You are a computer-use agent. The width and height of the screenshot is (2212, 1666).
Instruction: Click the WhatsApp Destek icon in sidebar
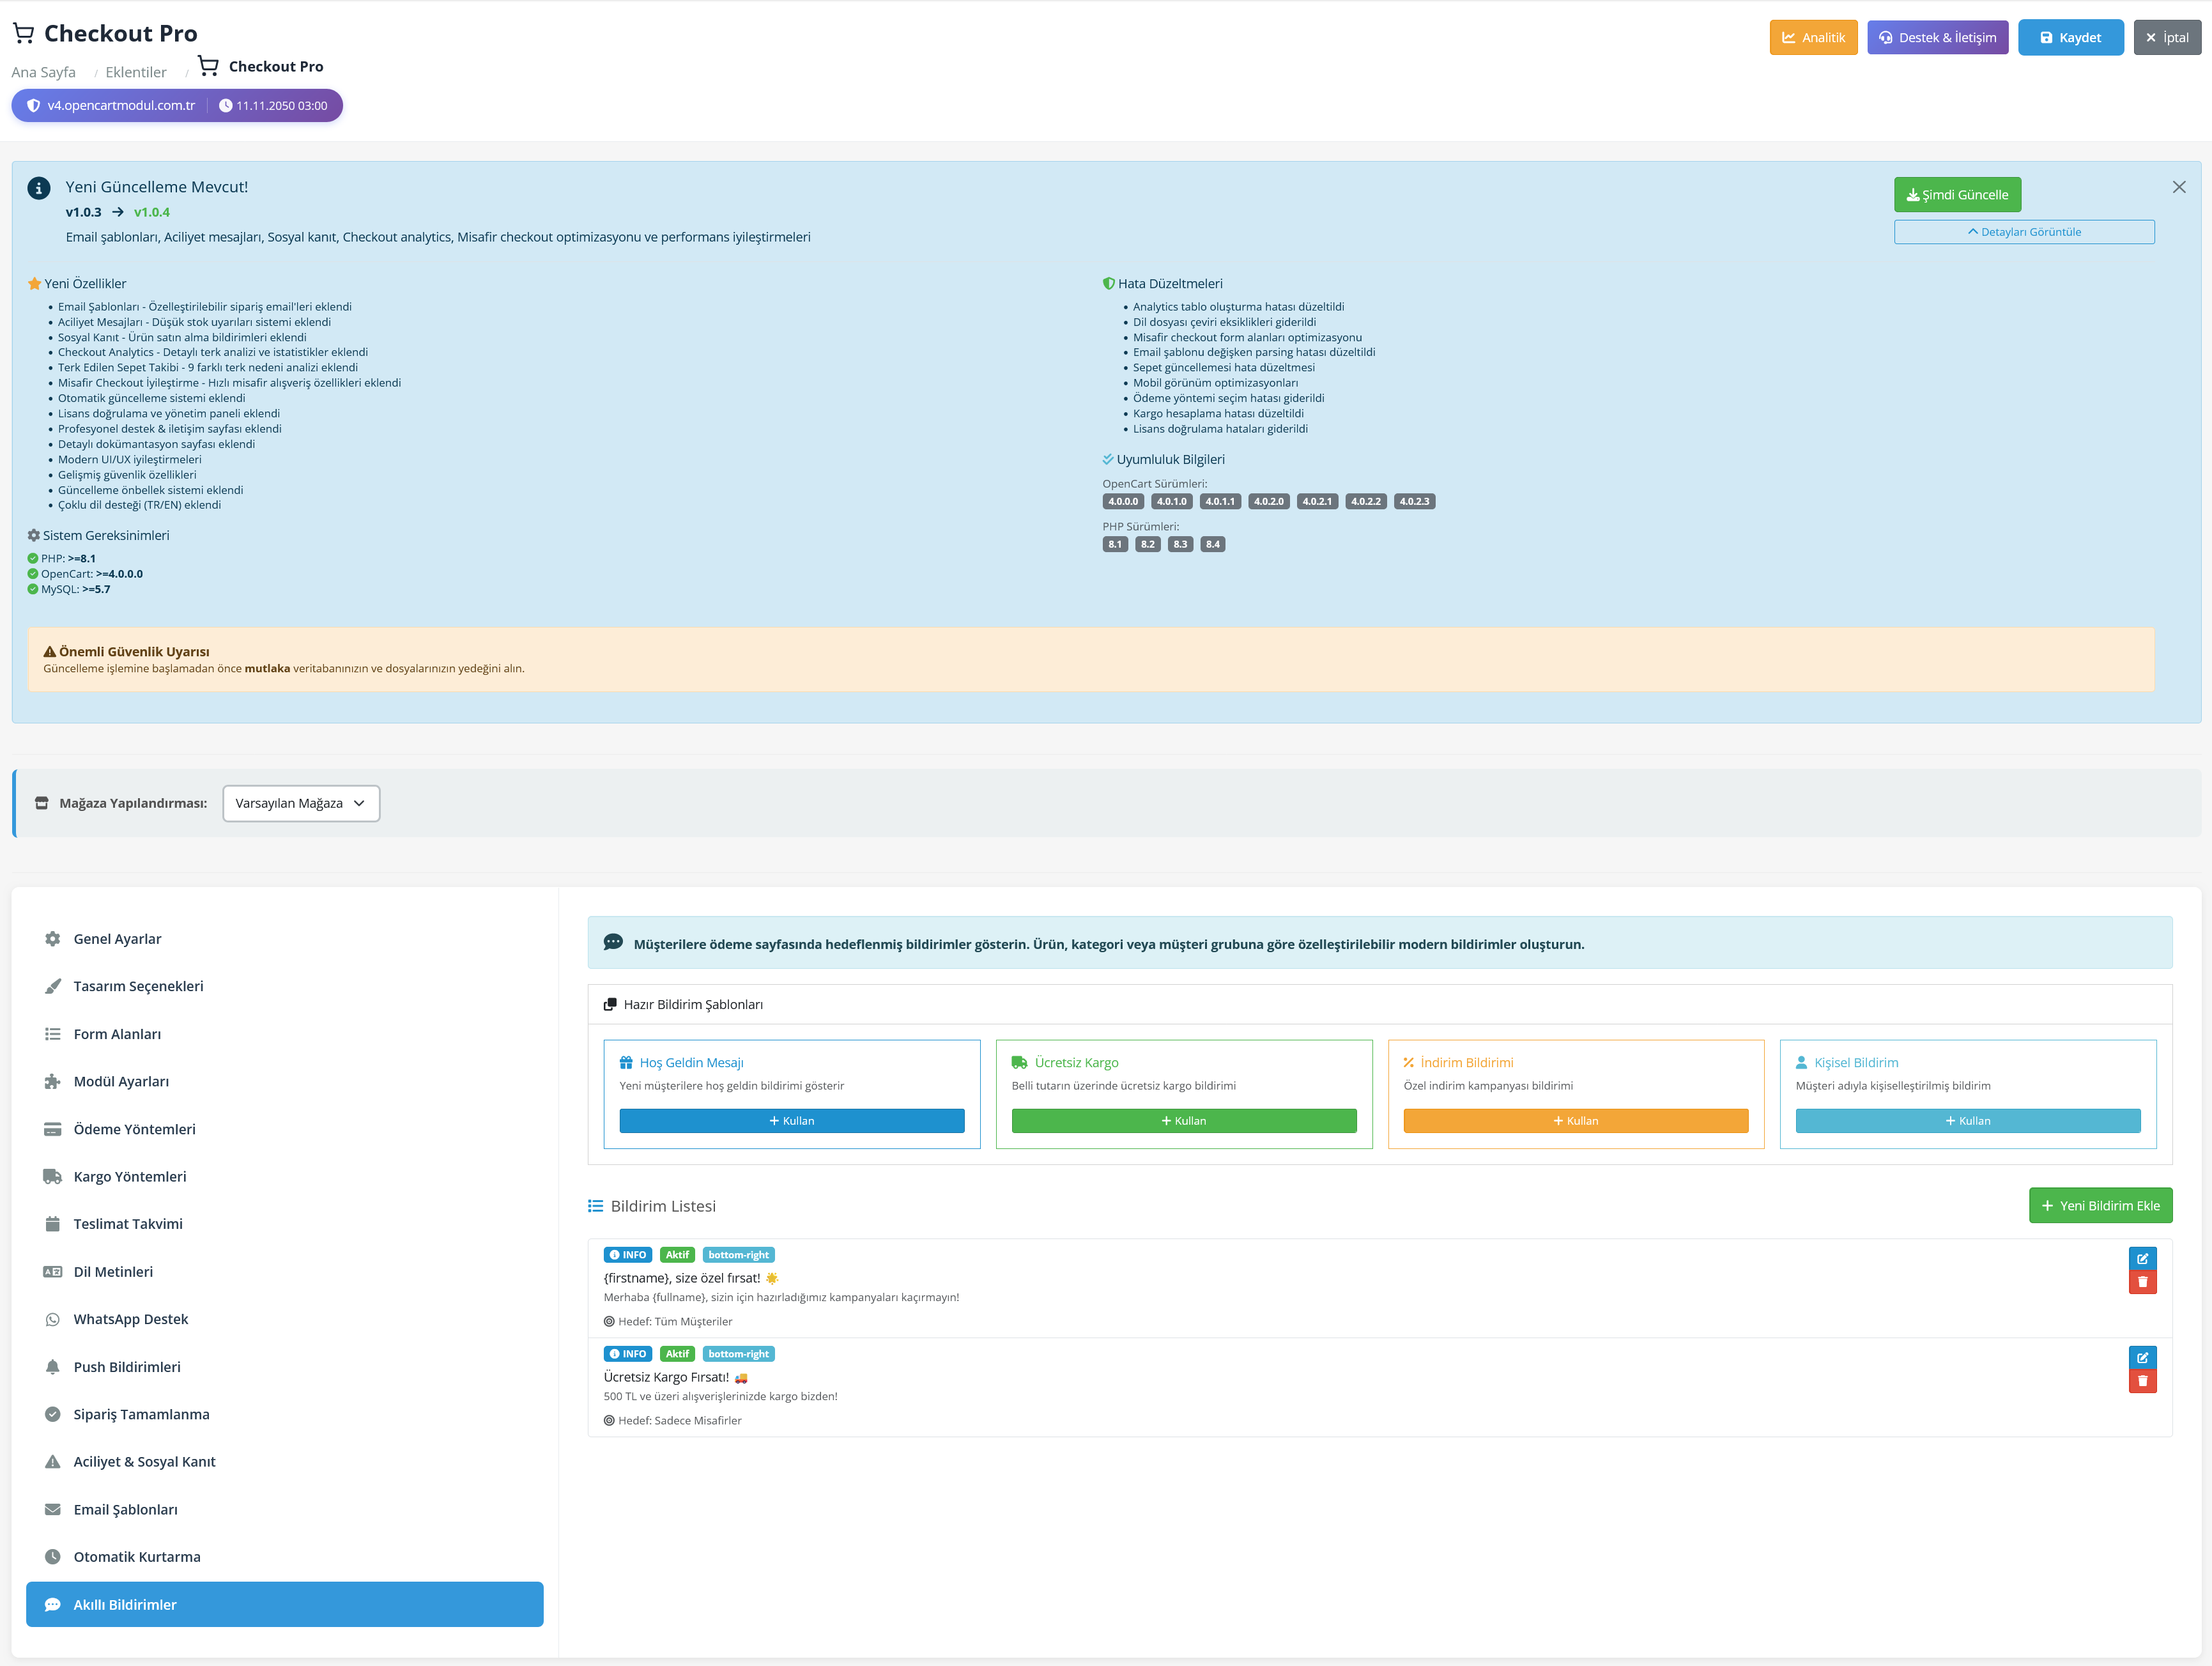coord(52,1319)
